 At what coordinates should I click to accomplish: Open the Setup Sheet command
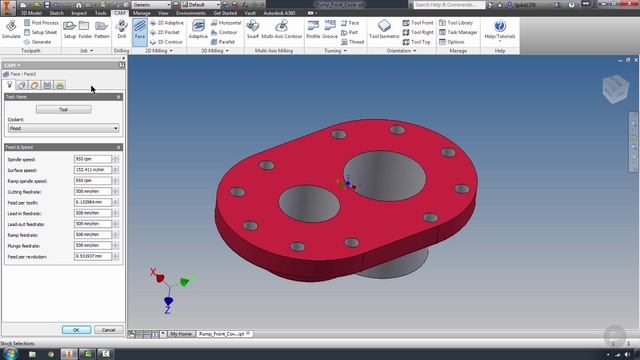[40, 32]
